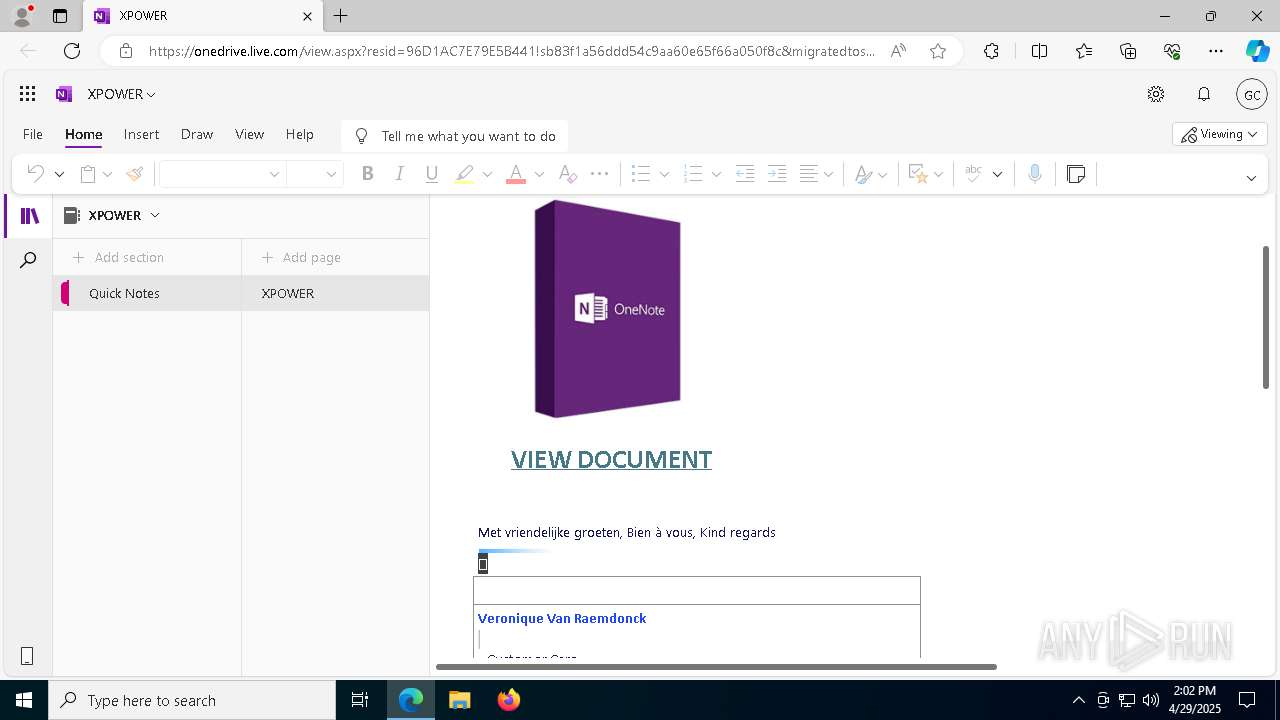The image size is (1280, 720).
Task: Select the Format Painter brush
Action: pyautogui.click(x=135, y=173)
